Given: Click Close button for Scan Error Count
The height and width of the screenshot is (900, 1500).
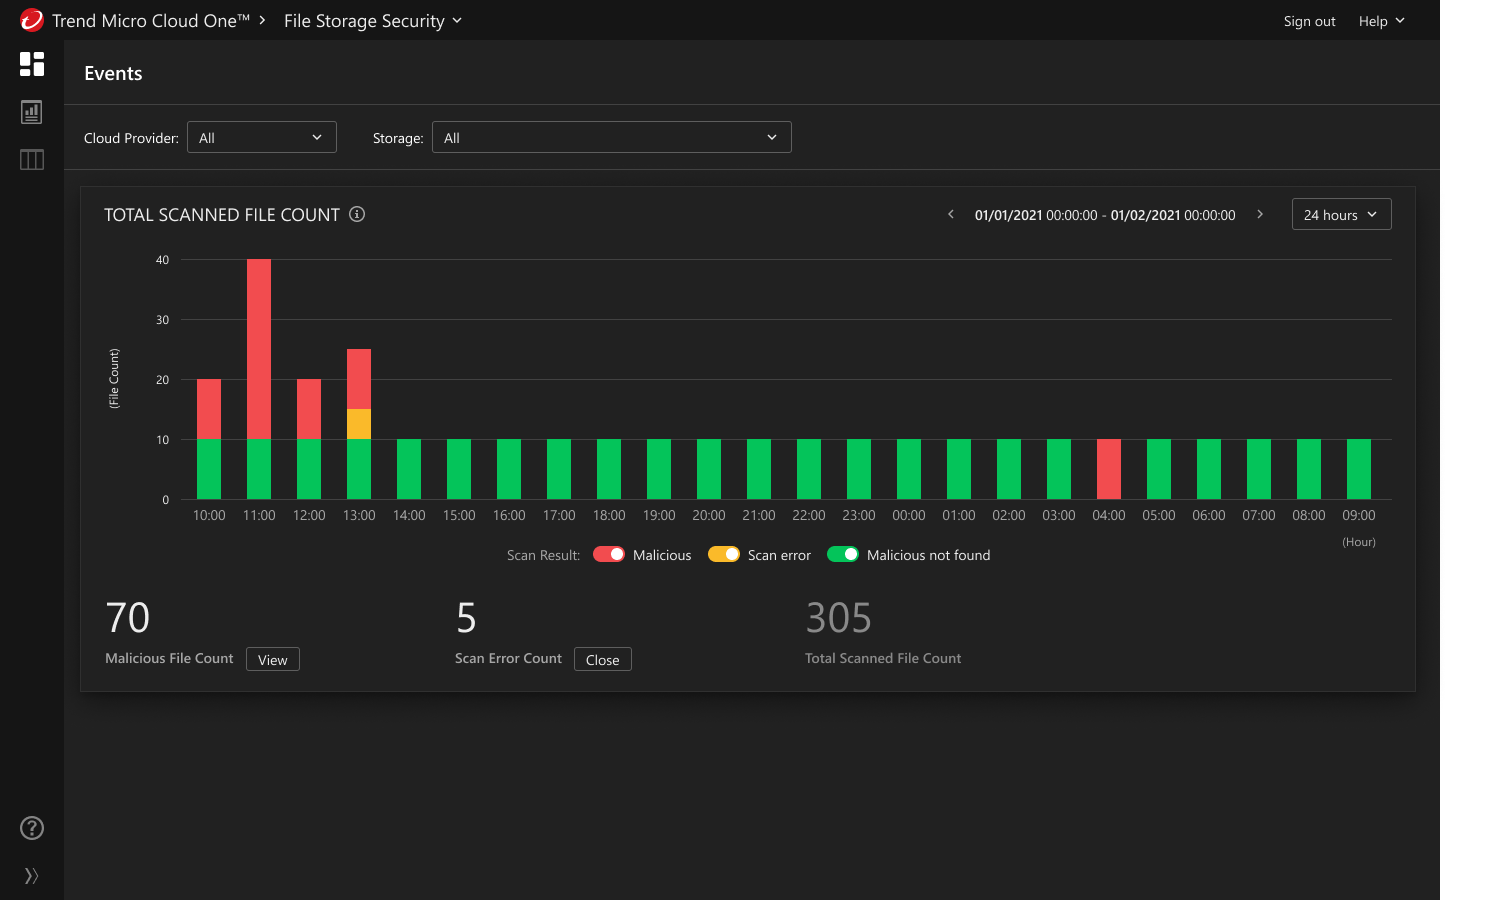Looking at the screenshot, I should (x=602, y=659).
